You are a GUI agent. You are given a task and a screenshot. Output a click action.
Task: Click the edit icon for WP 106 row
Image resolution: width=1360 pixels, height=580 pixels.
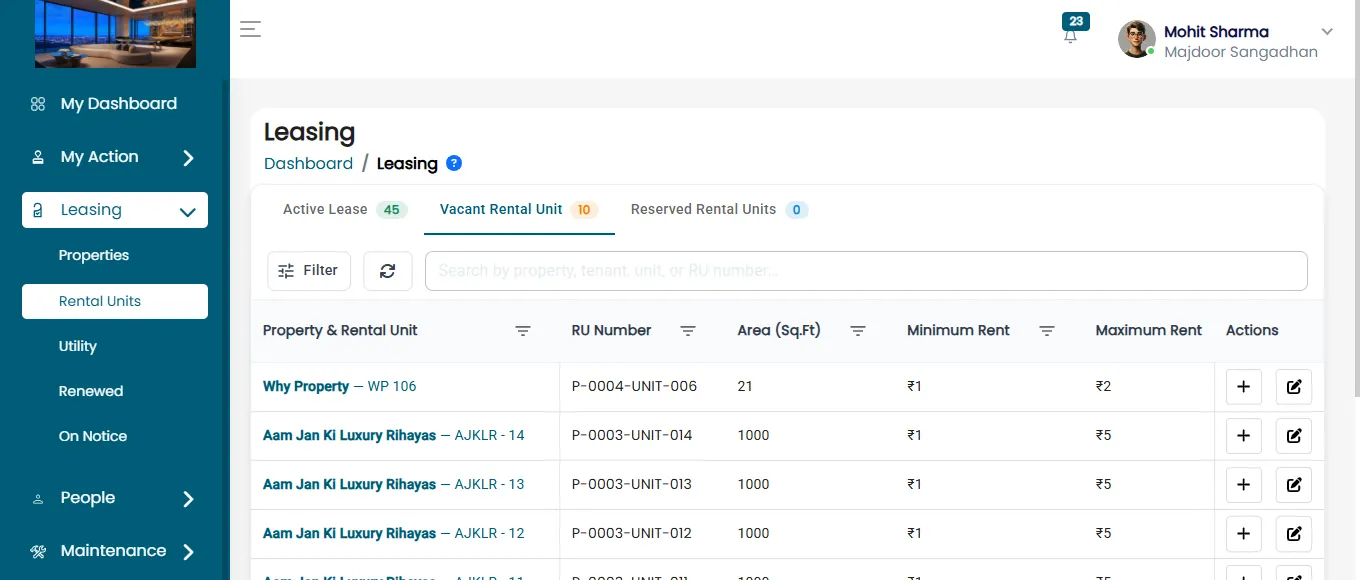1294,387
